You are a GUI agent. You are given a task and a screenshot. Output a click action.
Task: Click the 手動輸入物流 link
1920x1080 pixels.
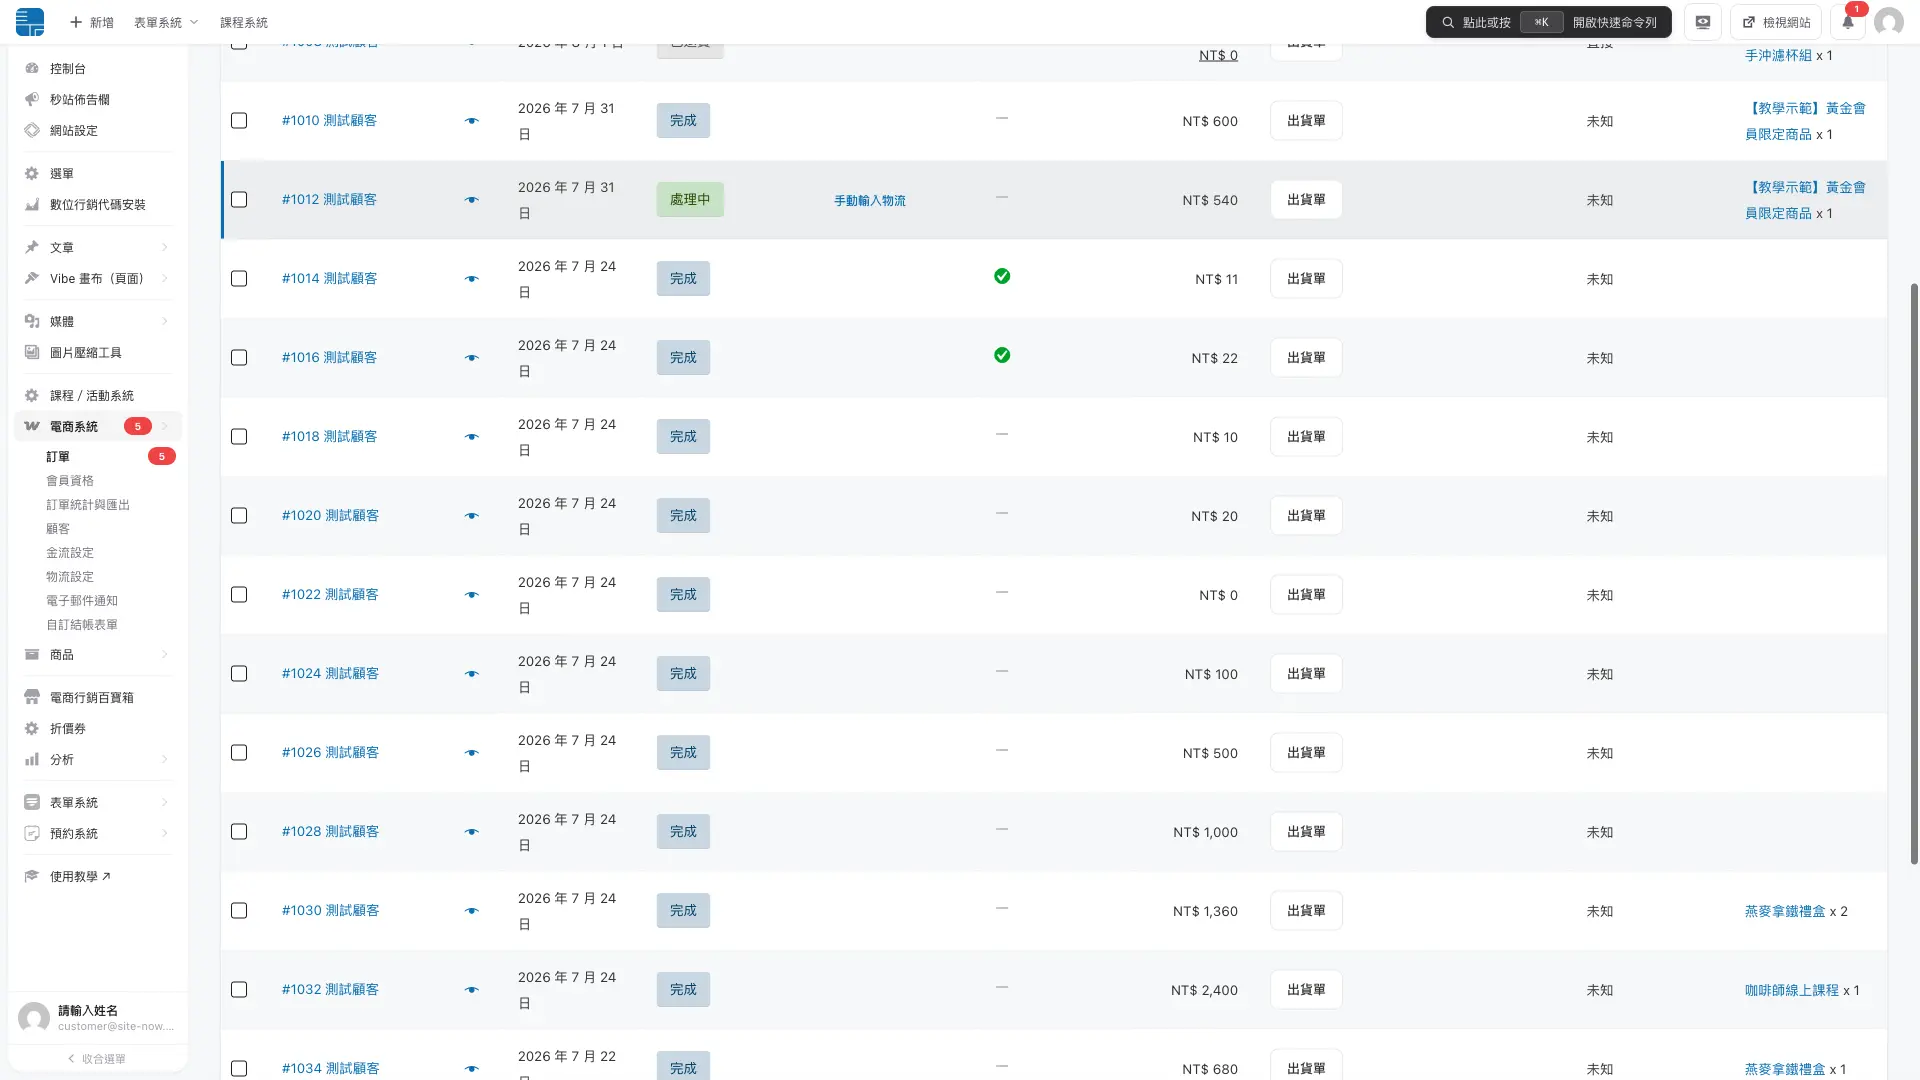870,200
